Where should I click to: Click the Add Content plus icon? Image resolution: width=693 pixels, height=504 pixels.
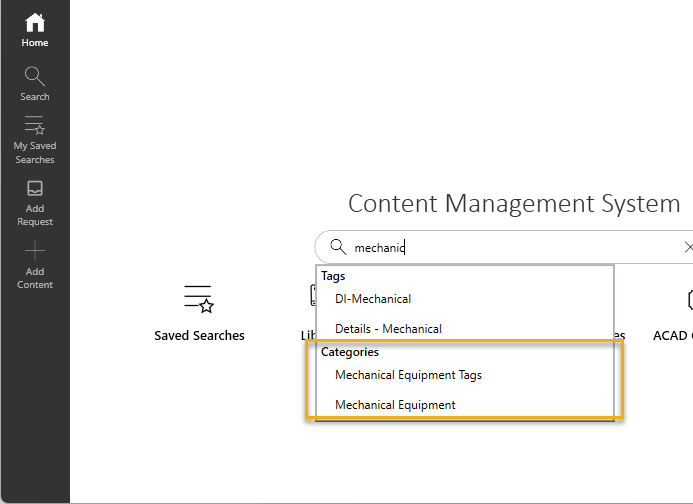tap(35, 250)
